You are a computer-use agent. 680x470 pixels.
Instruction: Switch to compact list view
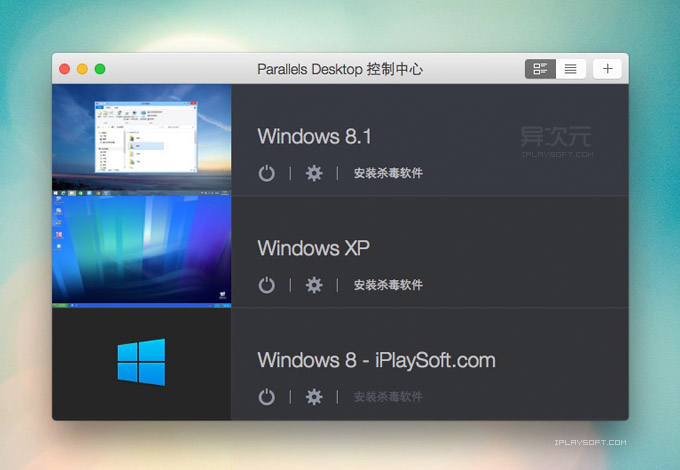(571, 69)
